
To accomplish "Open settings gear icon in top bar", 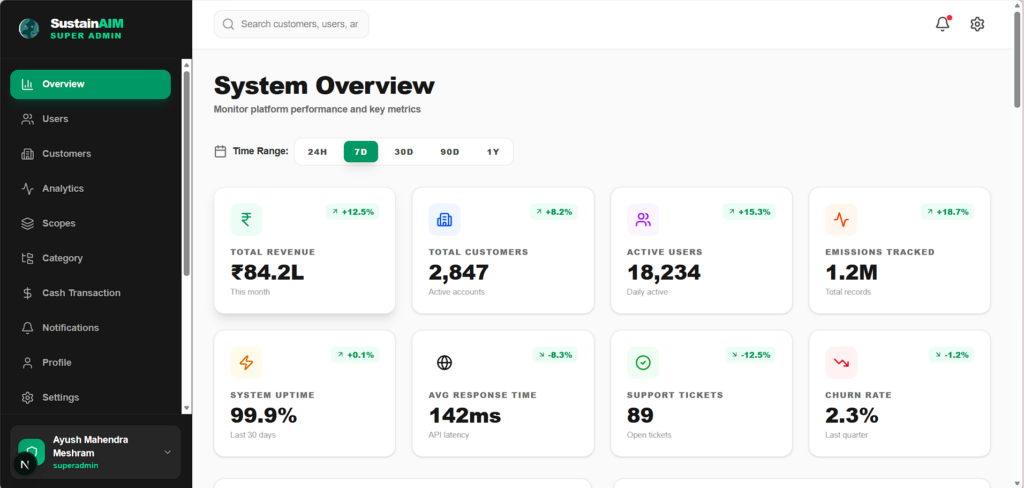I will [977, 24].
